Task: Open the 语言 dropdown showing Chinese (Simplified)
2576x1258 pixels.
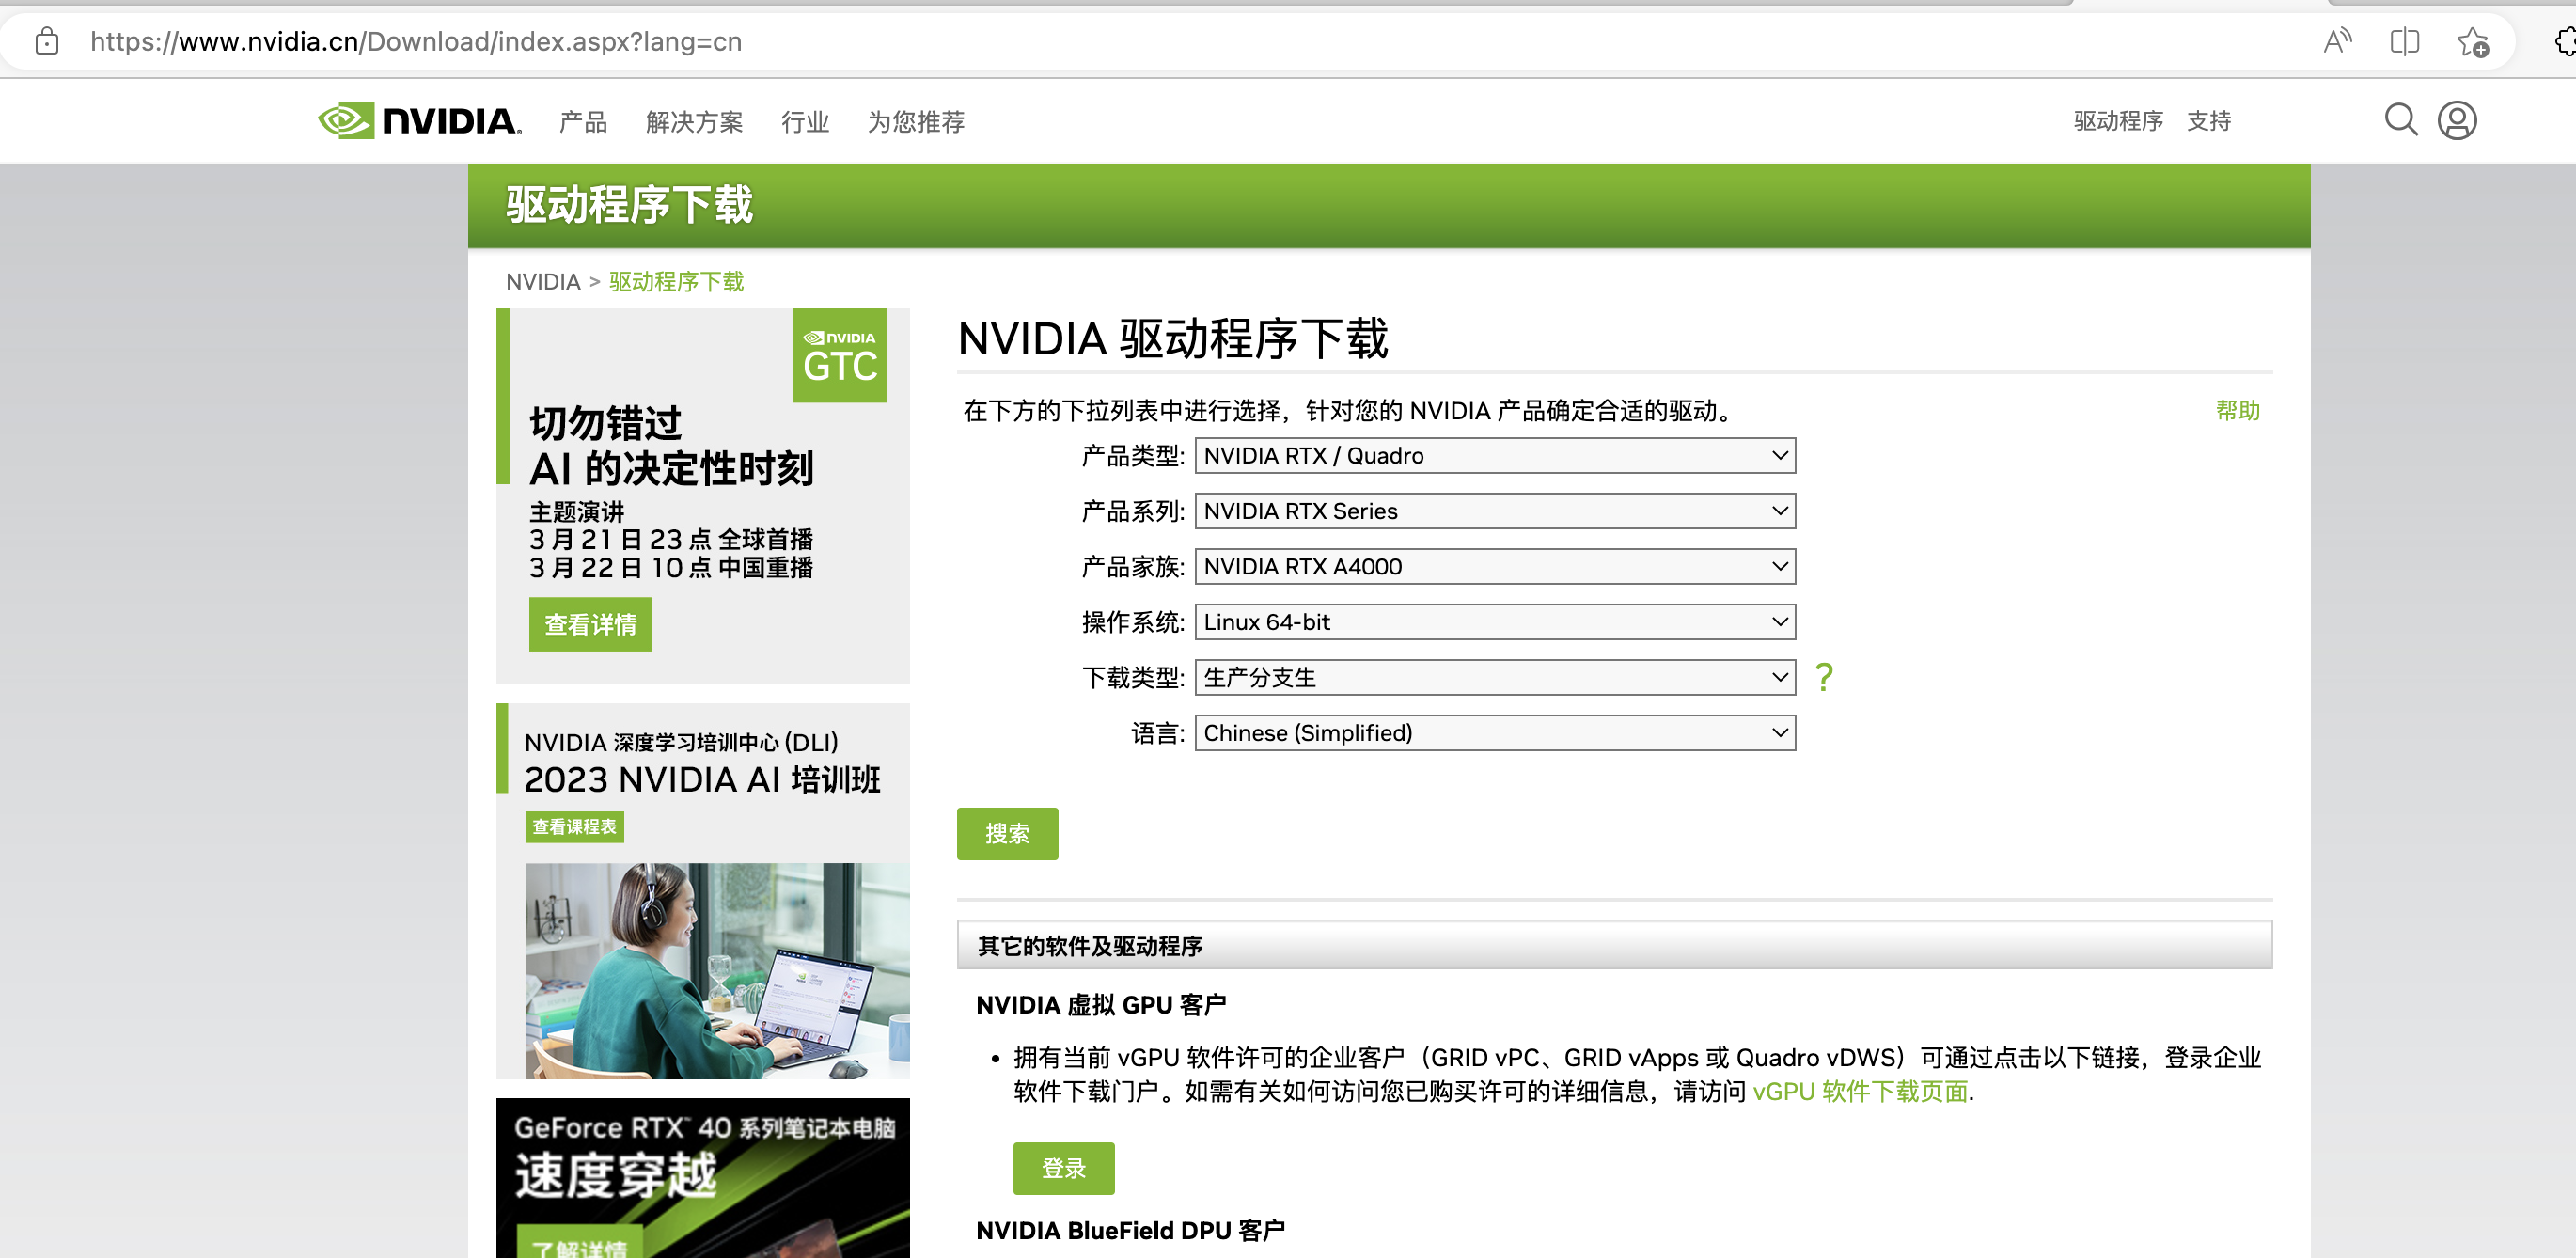Action: [1495, 733]
